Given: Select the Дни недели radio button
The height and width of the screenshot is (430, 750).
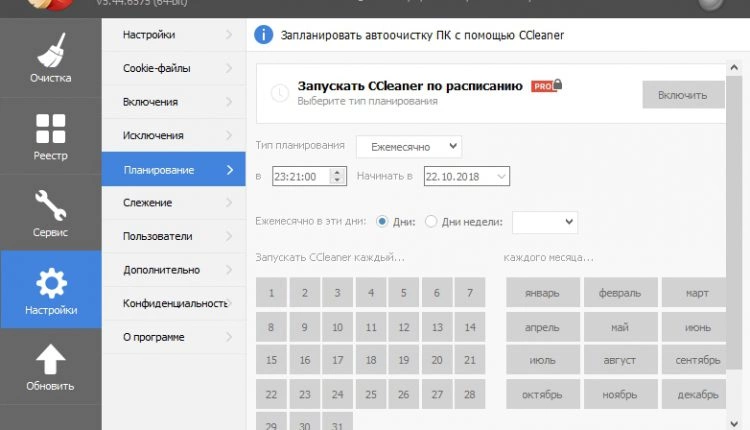Looking at the screenshot, I should coord(432,222).
